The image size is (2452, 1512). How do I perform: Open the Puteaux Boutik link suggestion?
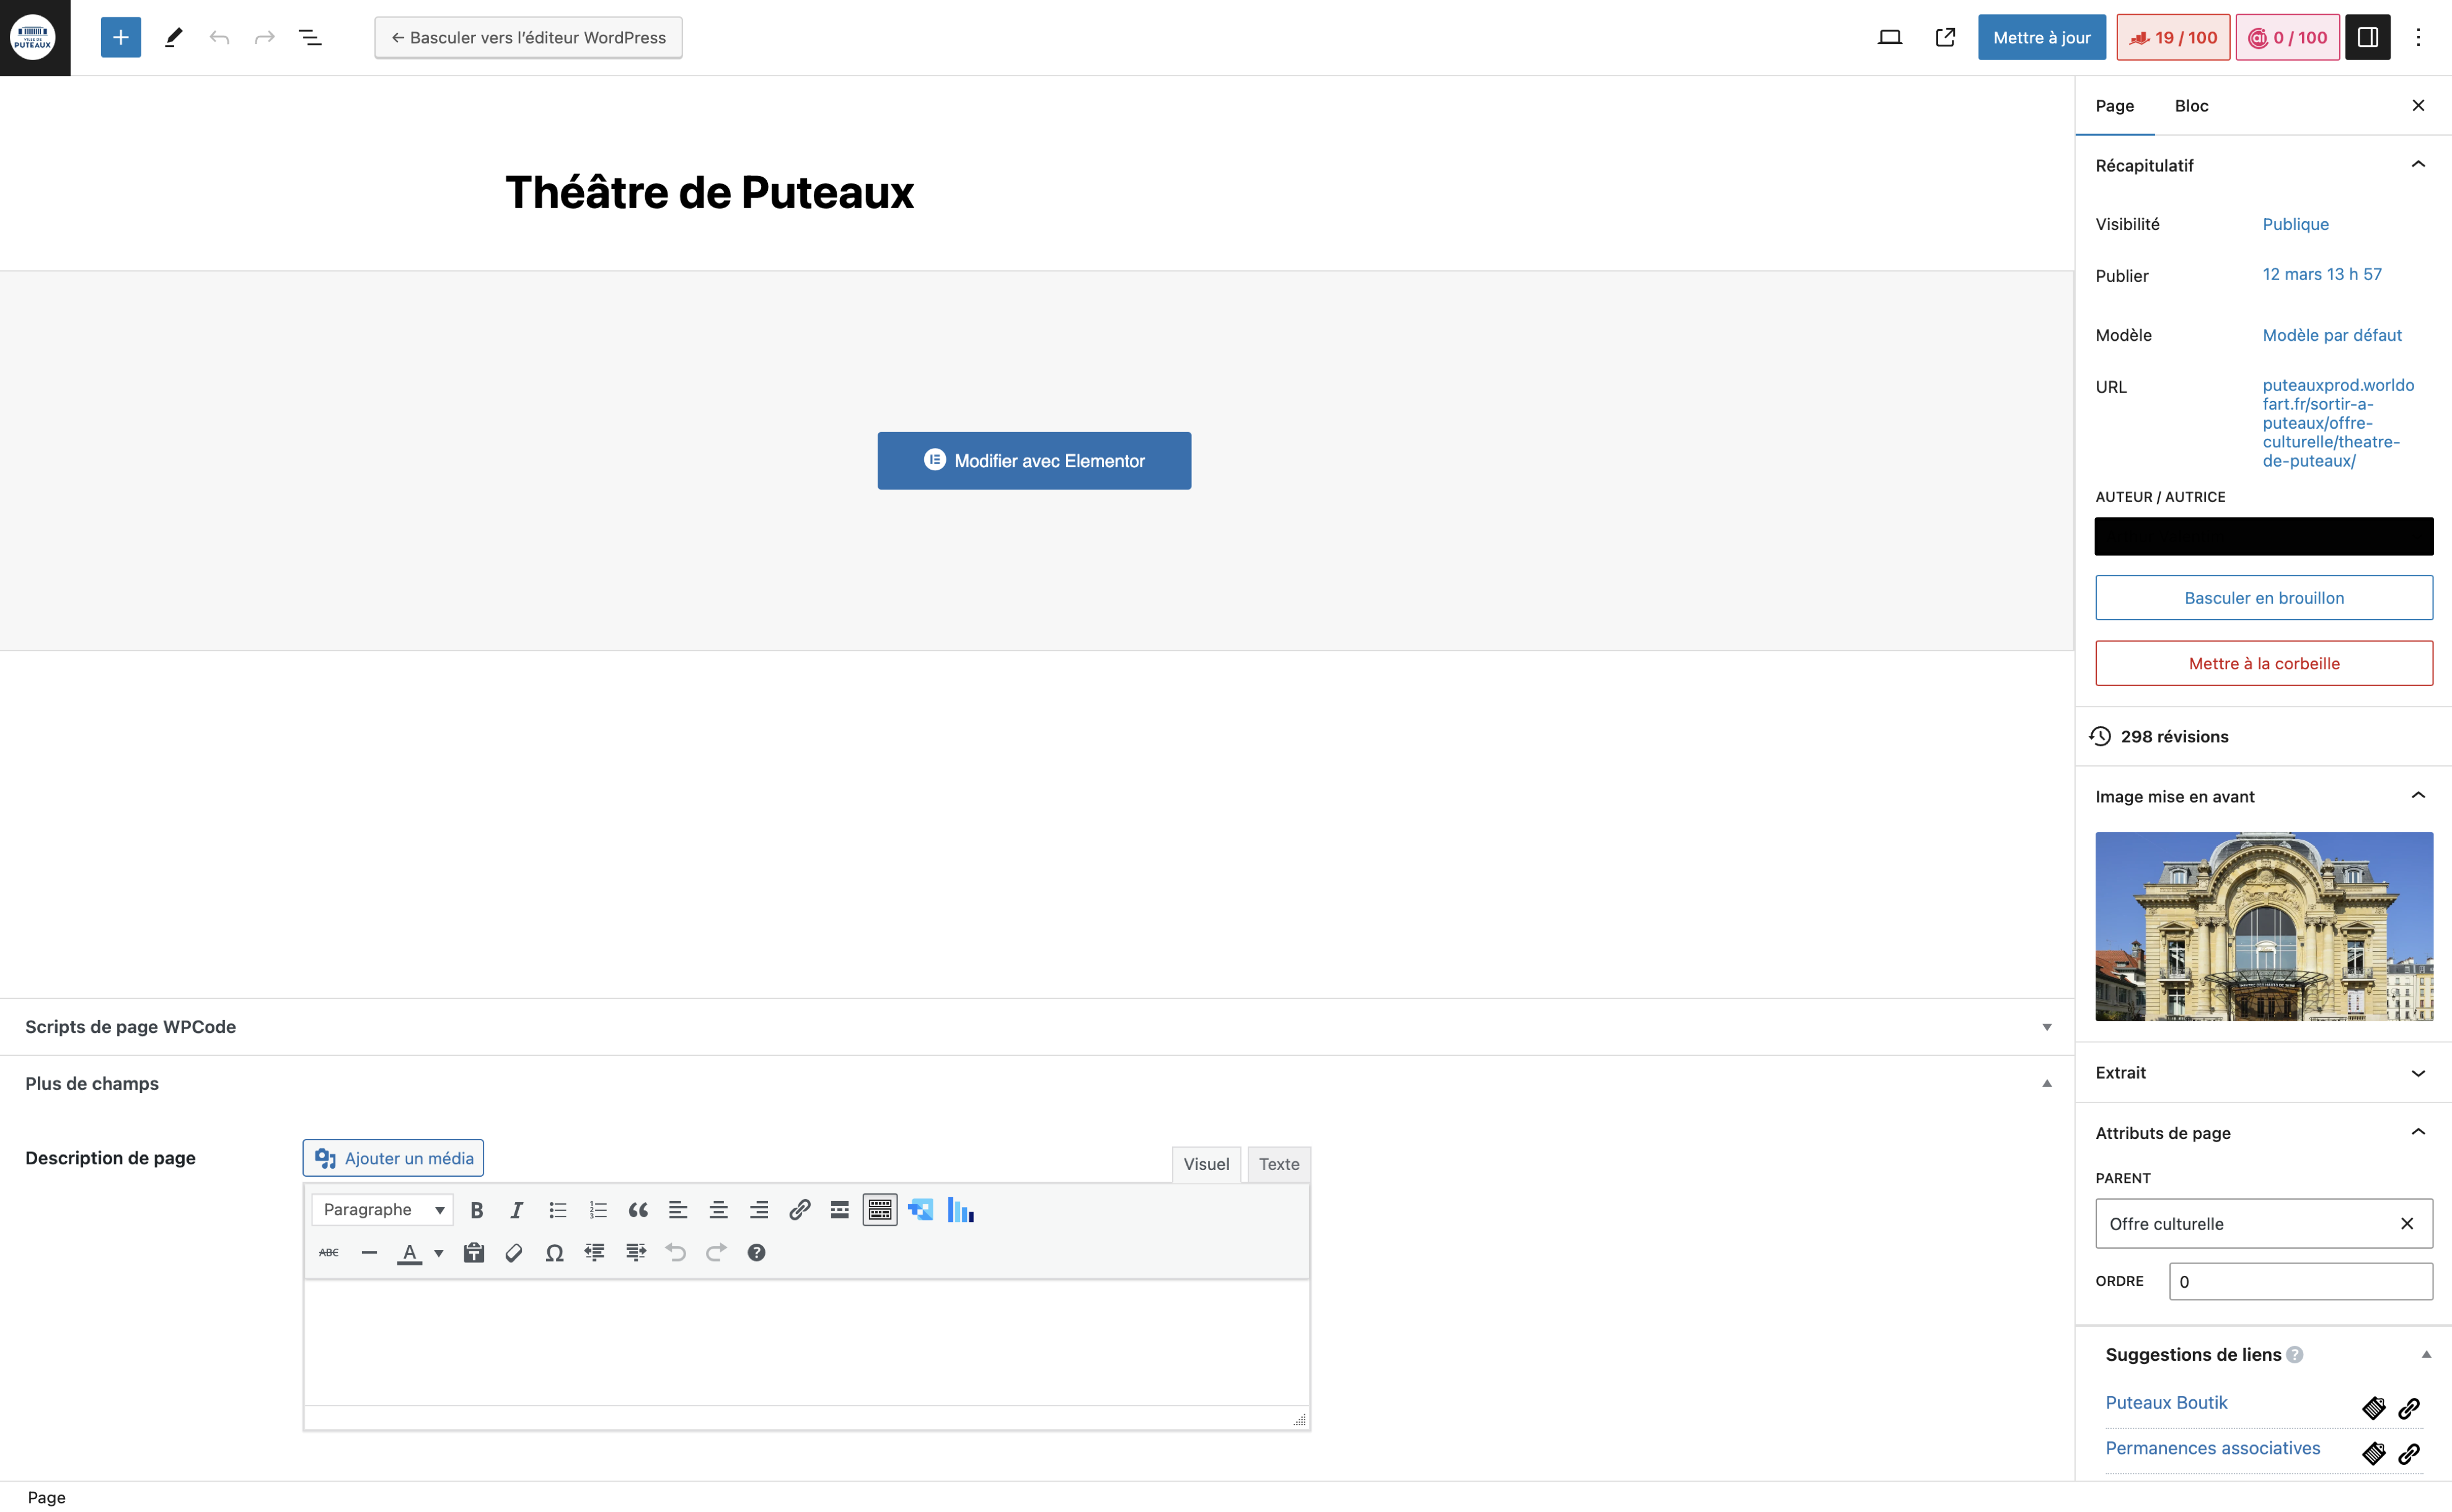click(2166, 1403)
